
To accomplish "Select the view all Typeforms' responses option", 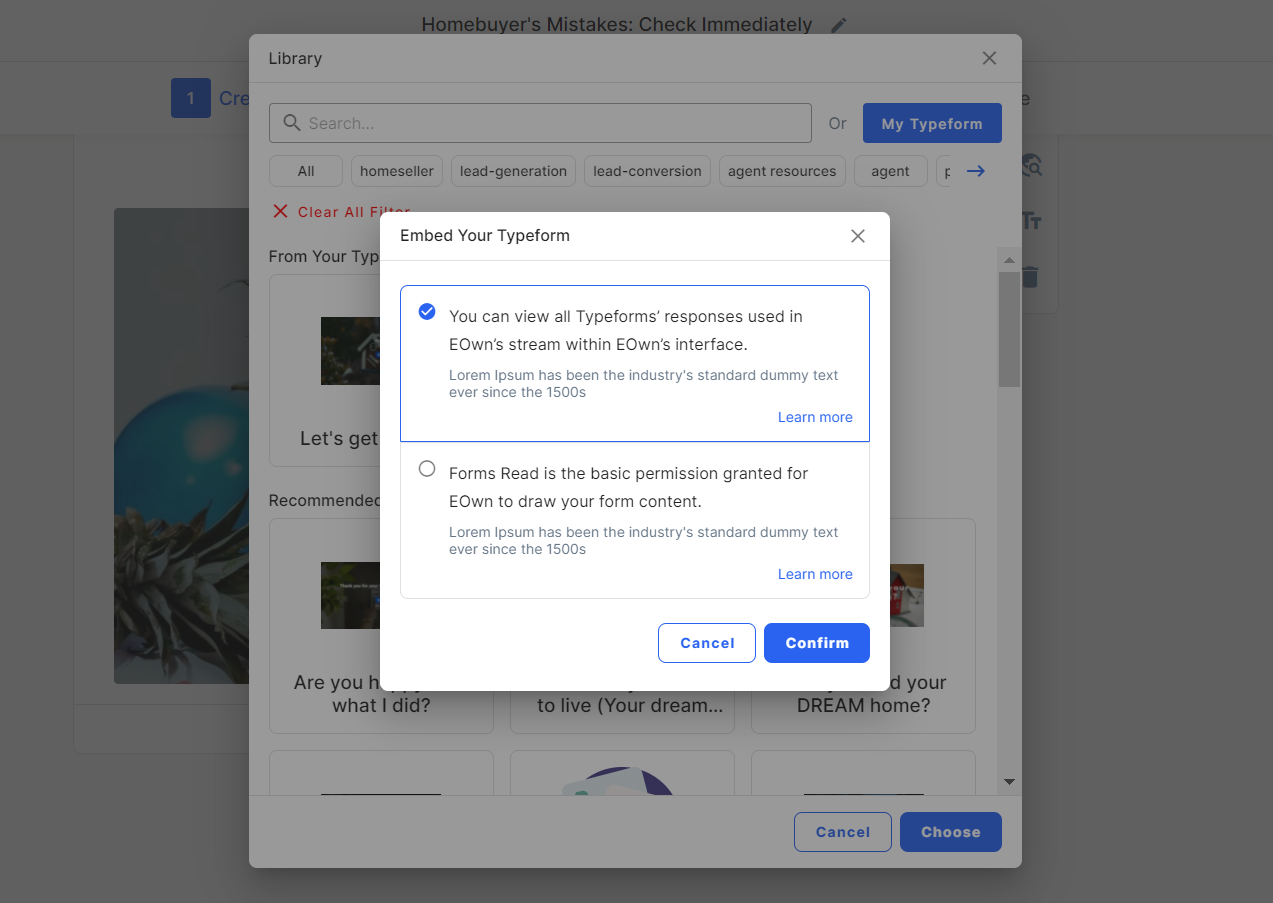I will pos(427,311).
